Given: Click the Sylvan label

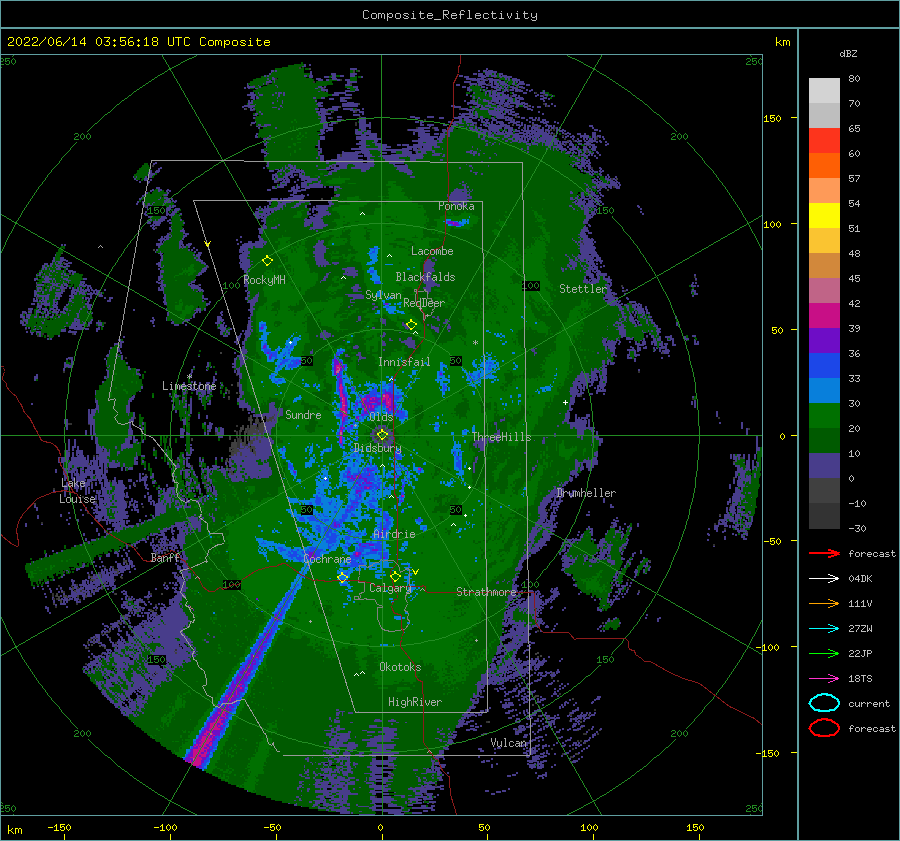Looking at the screenshot, I should pos(383,295).
